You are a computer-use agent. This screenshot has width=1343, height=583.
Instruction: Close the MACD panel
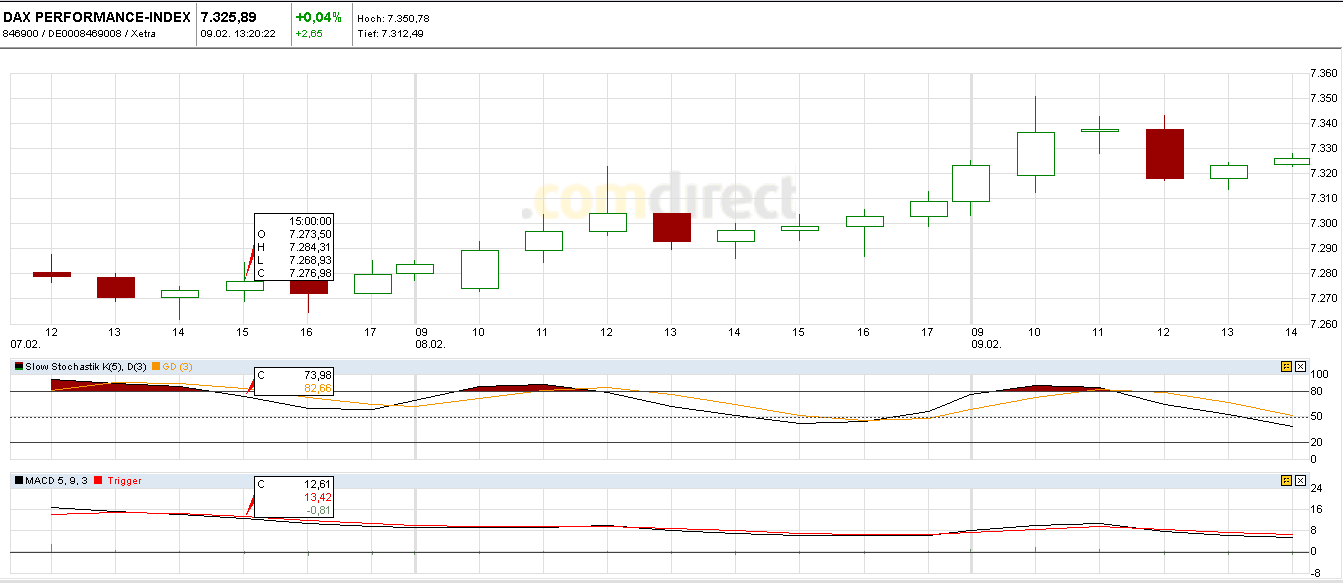pos(1300,481)
